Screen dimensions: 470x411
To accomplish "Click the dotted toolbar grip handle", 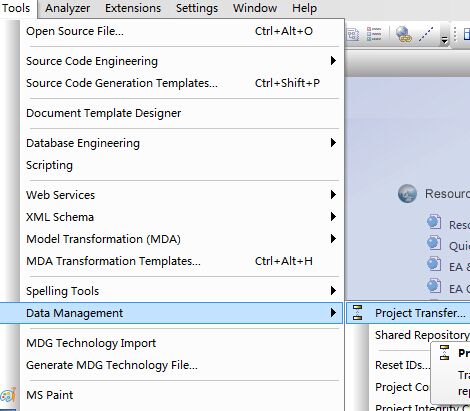I will coord(455,34).
